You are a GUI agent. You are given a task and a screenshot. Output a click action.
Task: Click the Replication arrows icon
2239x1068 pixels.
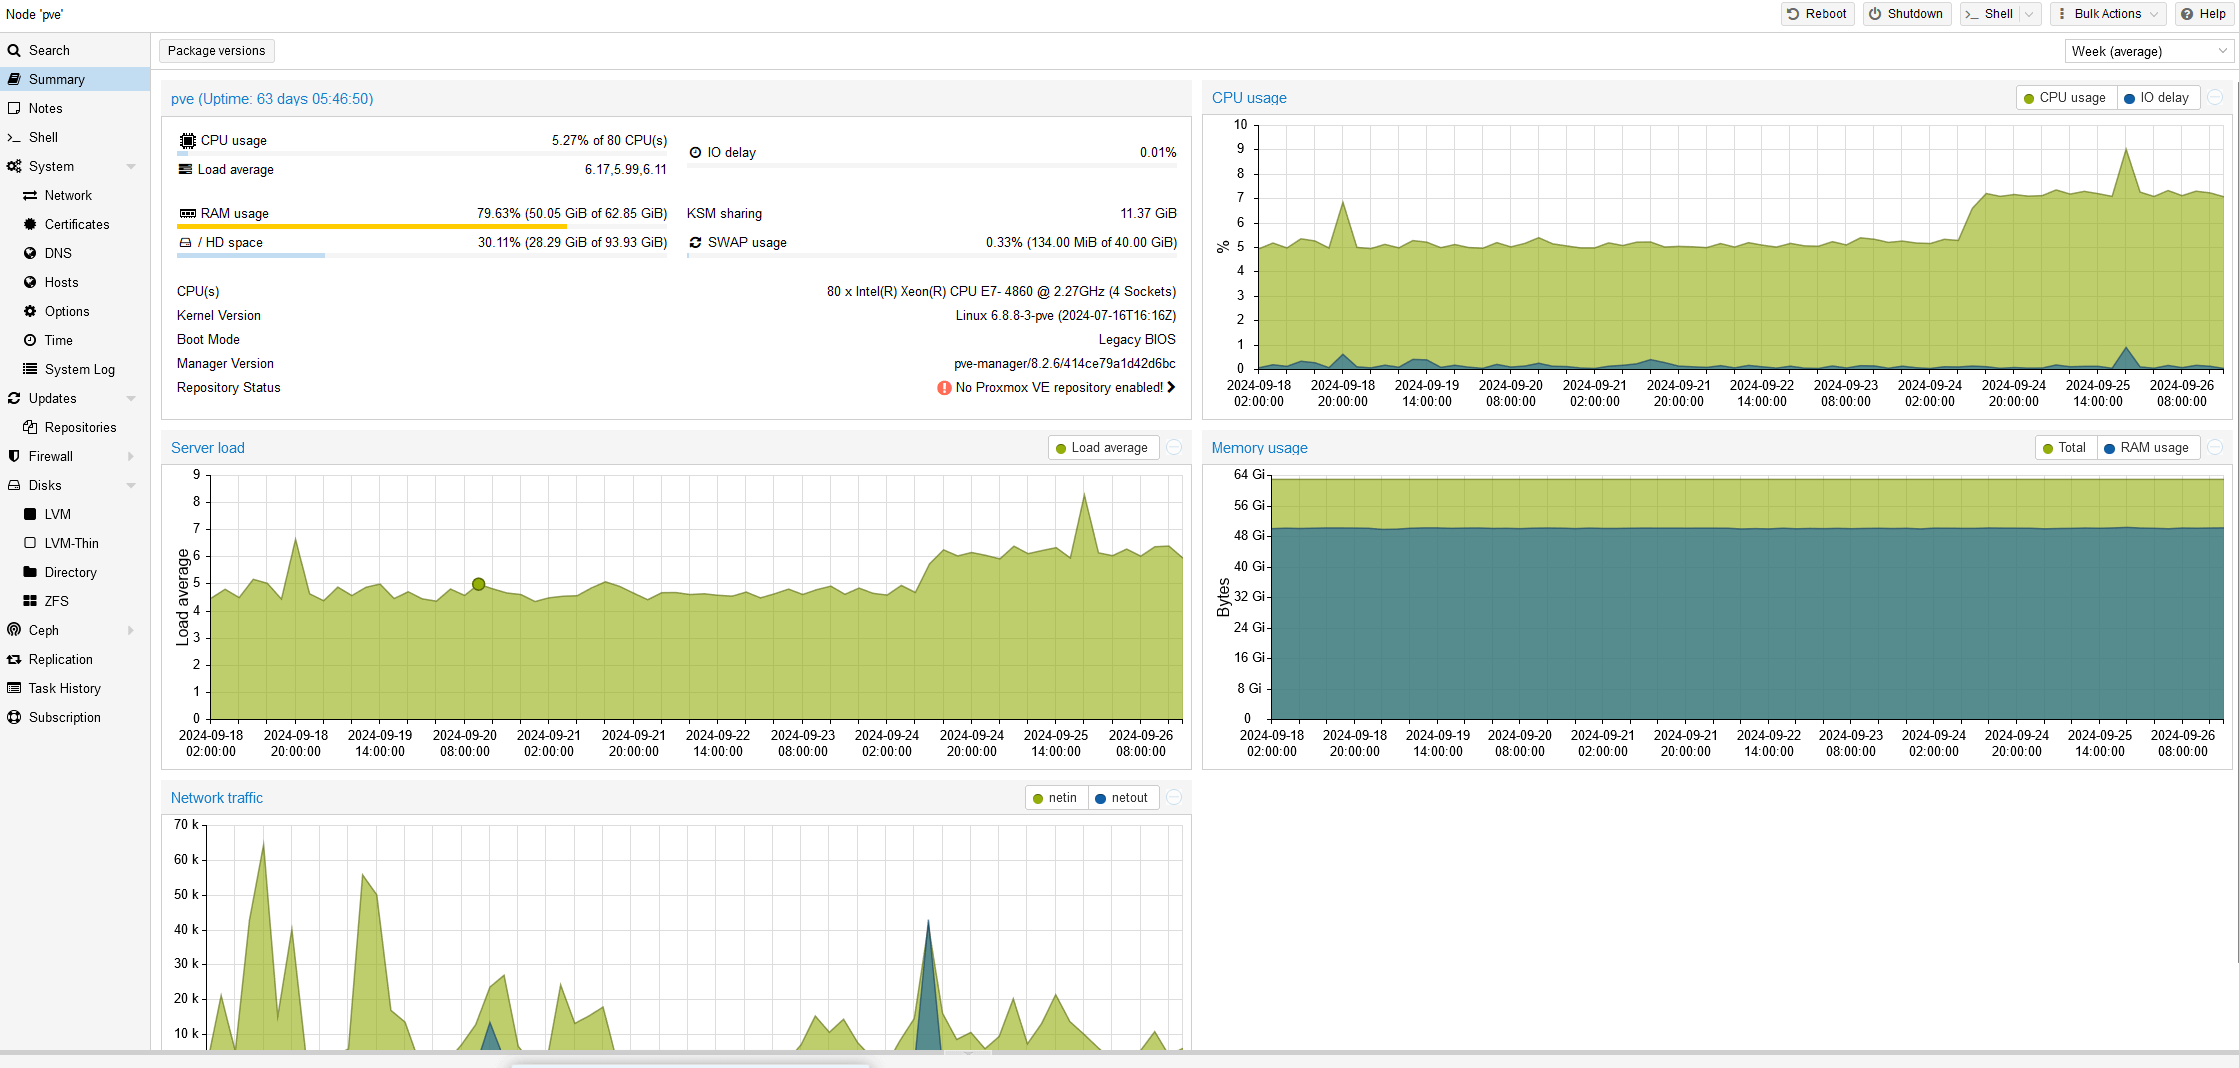(14, 659)
